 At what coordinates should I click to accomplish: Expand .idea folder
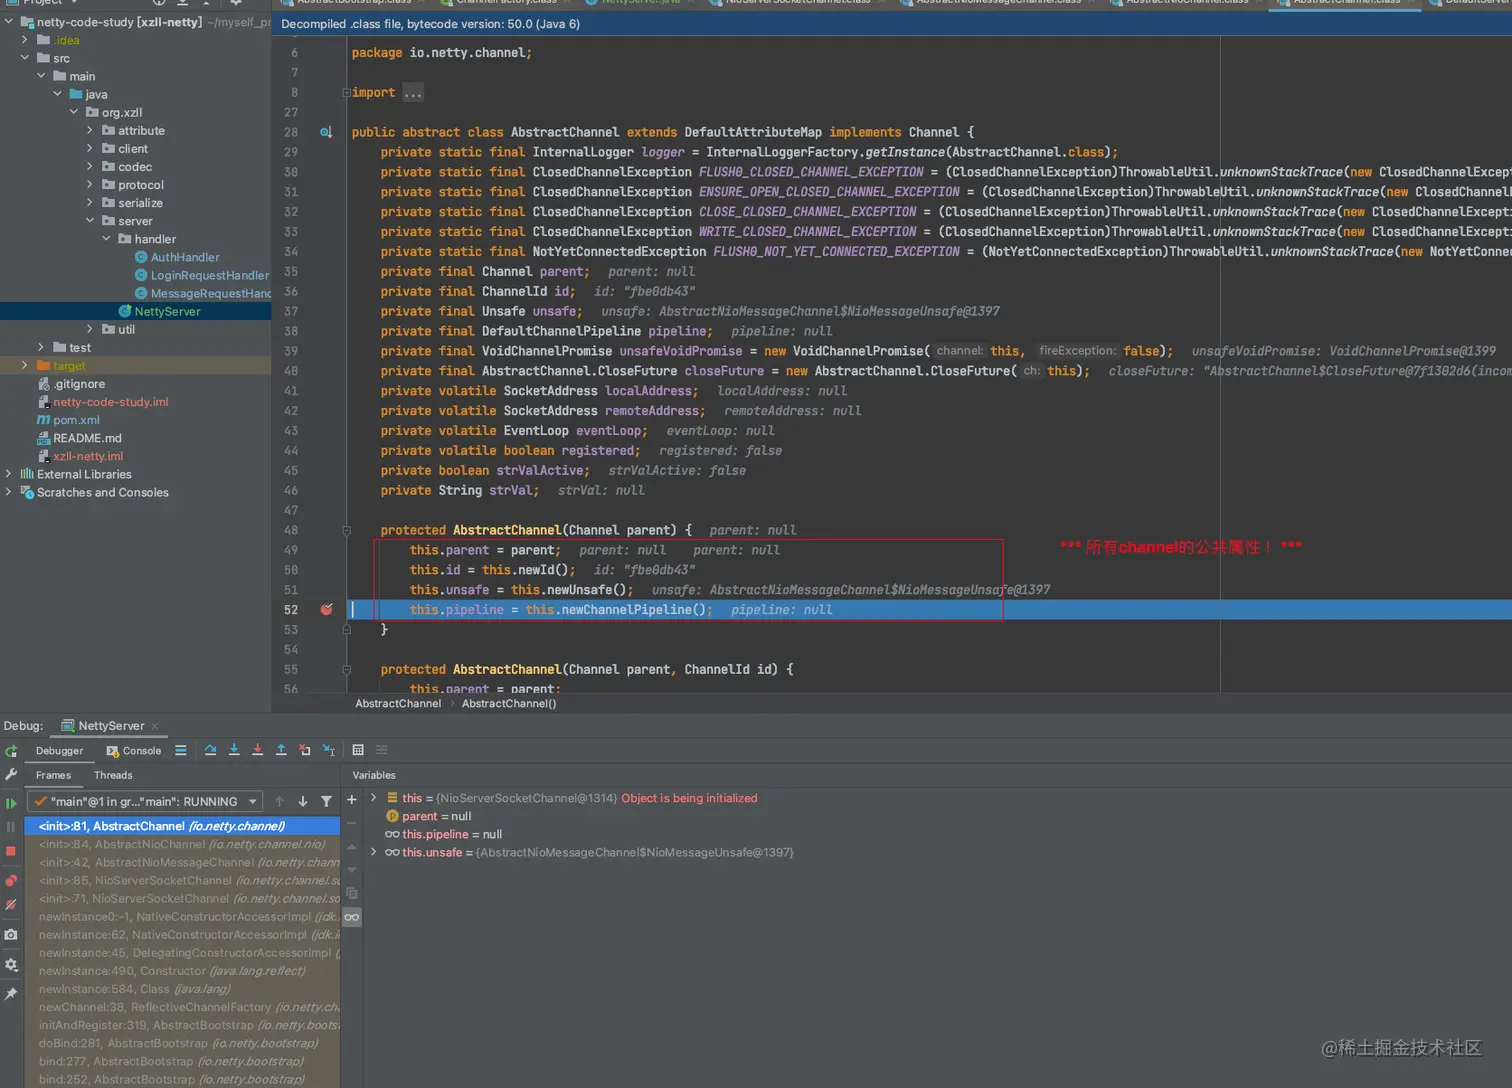(x=25, y=40)
